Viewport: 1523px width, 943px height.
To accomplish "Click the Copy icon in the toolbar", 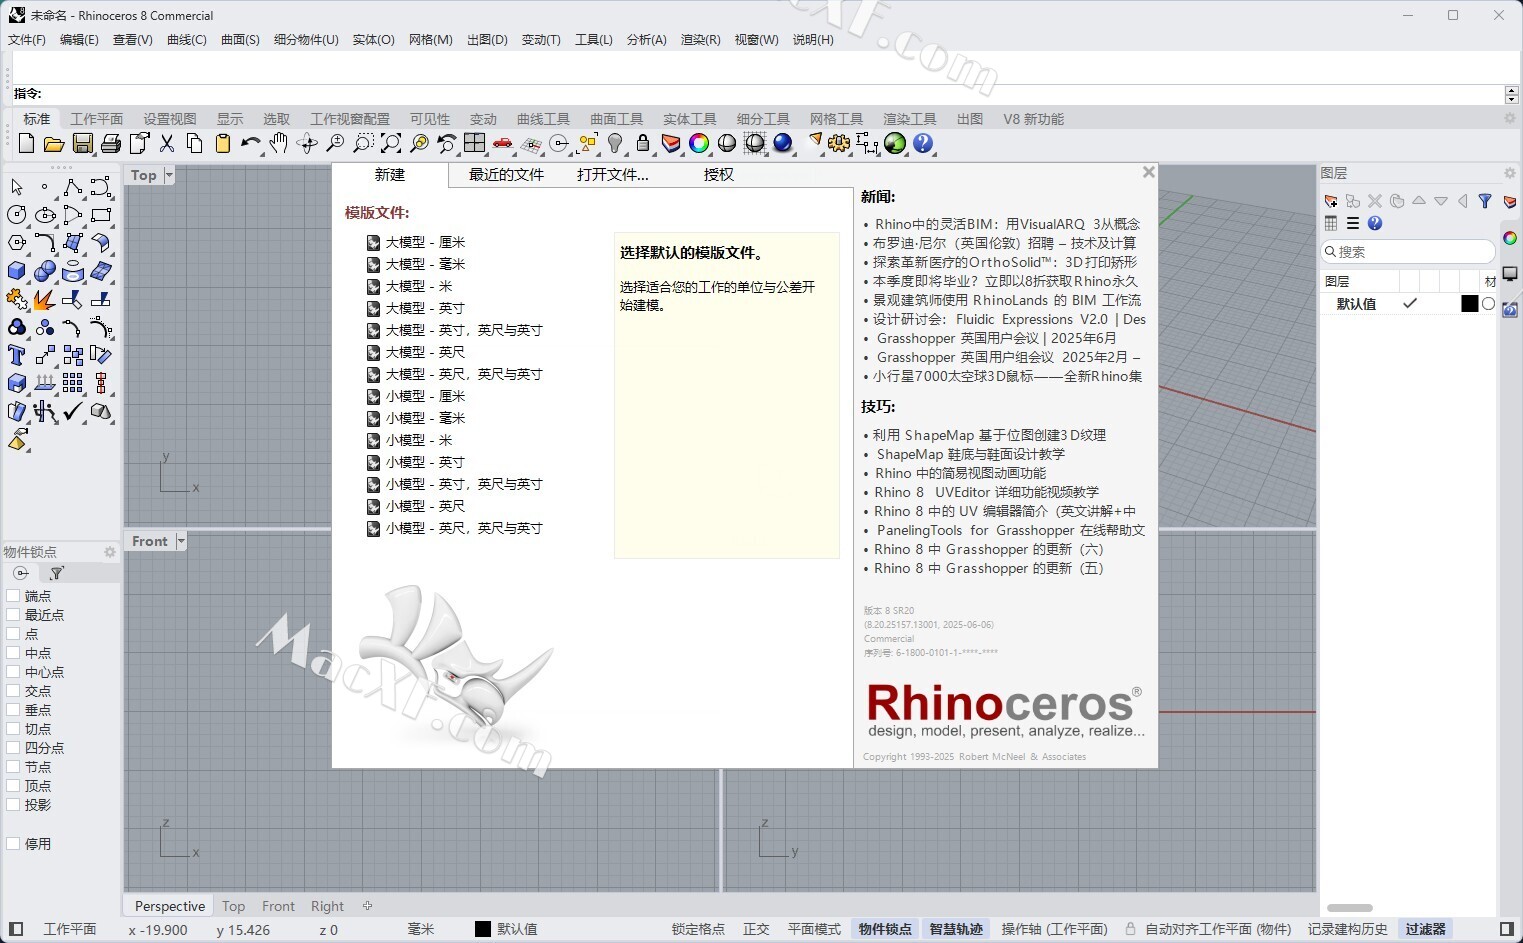I will [194, 143].
